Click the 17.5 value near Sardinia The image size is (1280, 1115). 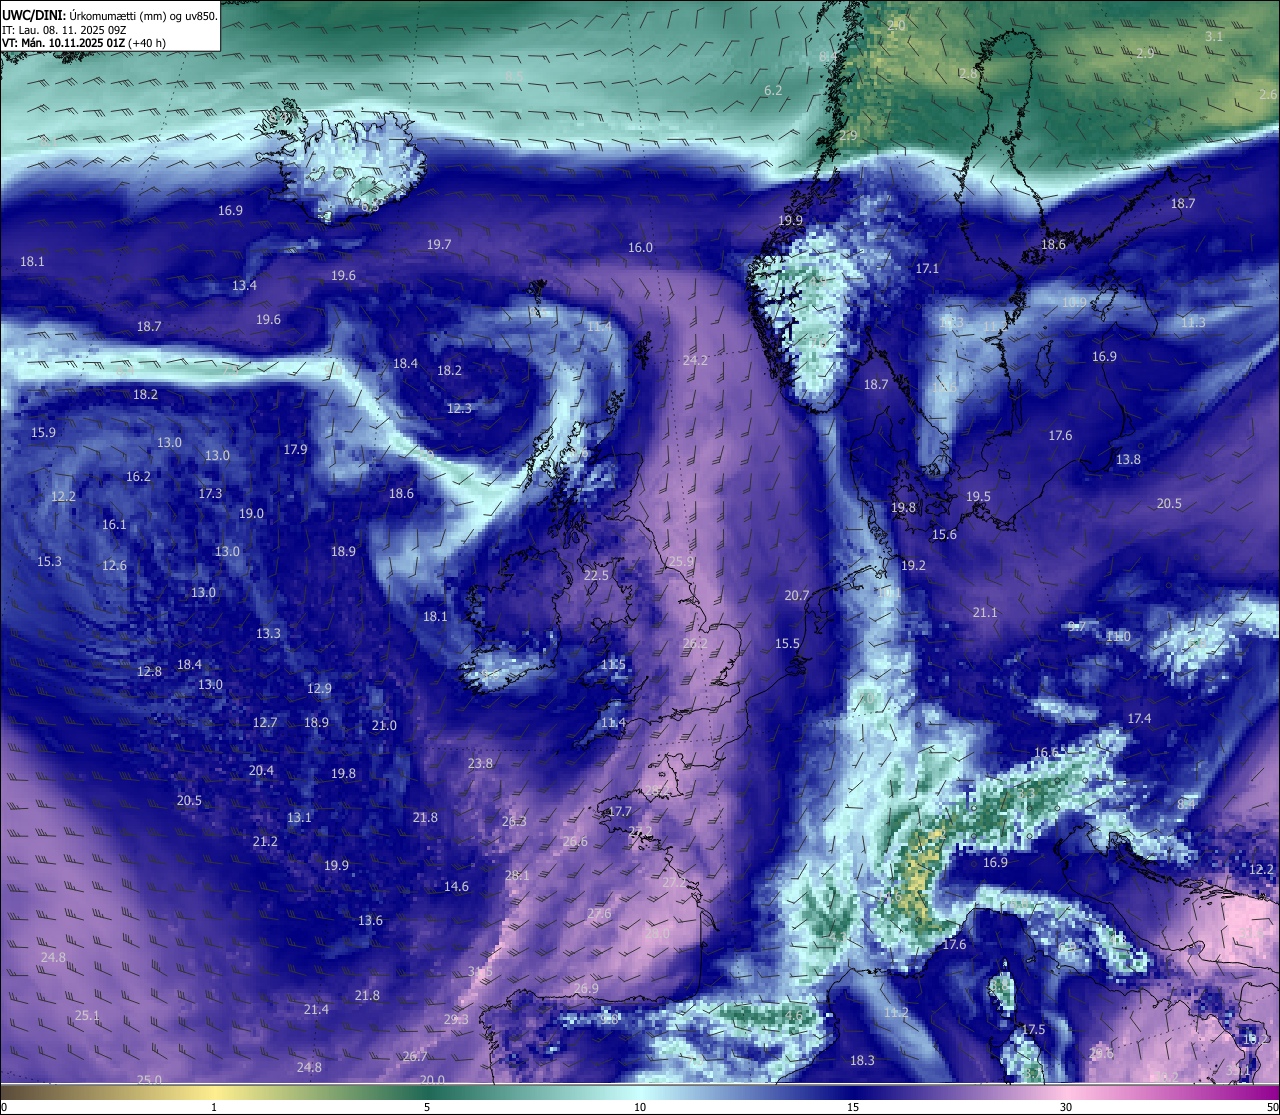1033,1029
